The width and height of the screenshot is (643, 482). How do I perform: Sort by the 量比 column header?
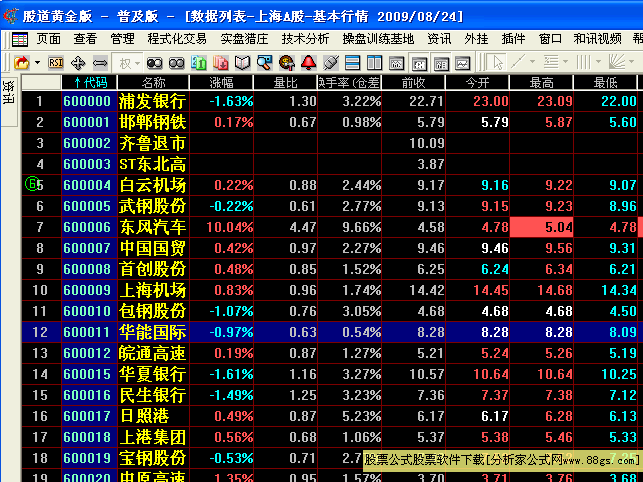285,83
